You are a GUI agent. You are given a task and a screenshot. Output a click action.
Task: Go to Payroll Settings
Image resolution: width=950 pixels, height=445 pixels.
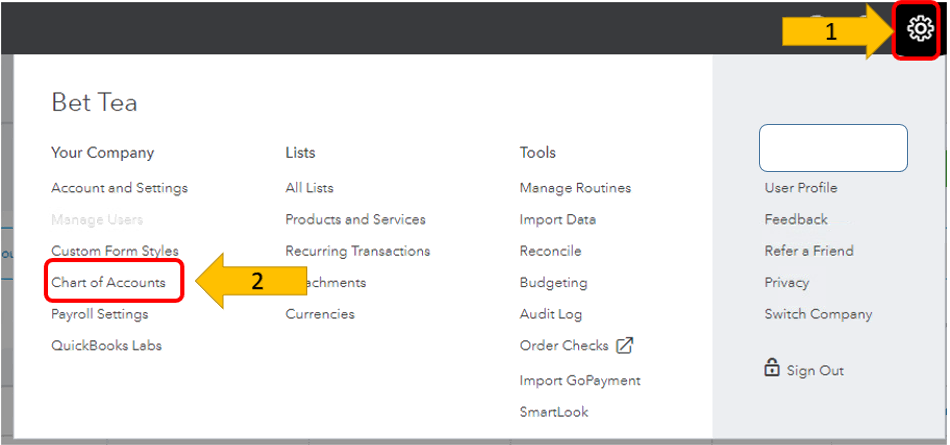coord(100,314)
